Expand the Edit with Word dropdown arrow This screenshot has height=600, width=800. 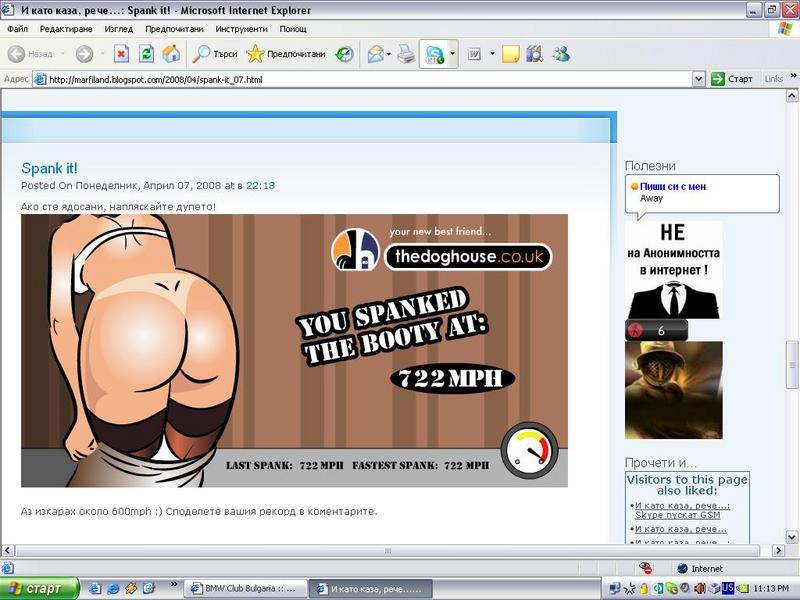tap(492, 54)
